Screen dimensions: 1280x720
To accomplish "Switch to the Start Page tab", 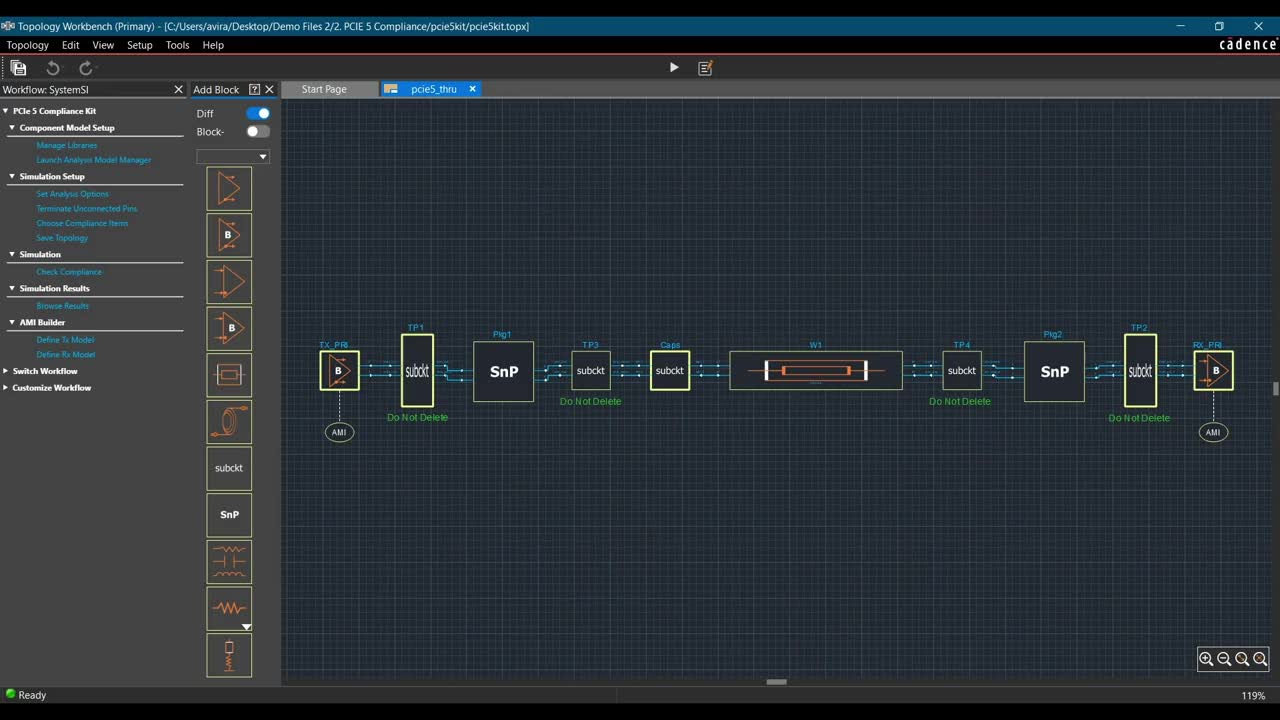I will click(324, 89).
